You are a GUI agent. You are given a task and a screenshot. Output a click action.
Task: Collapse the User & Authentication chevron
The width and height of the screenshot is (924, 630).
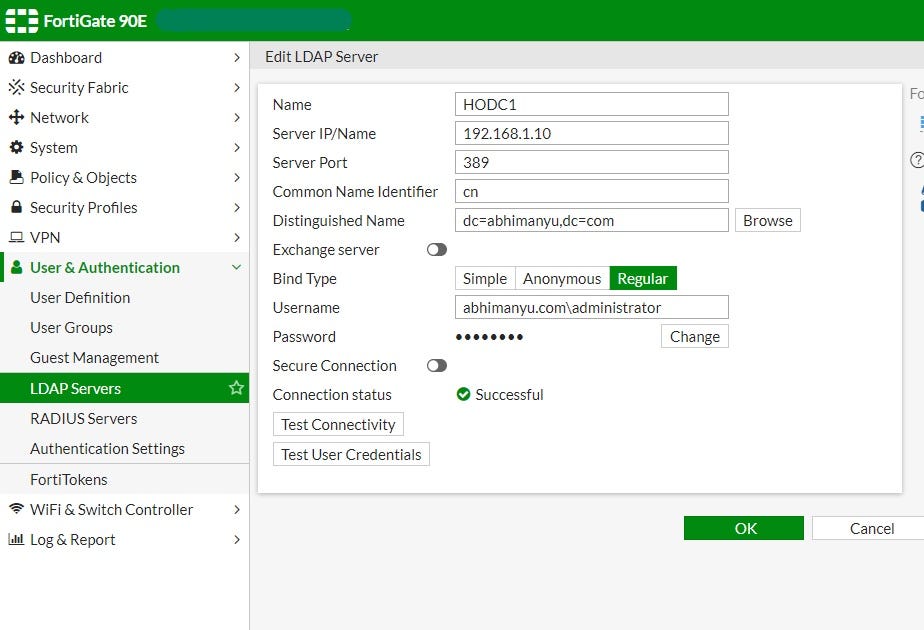(236, 268)
